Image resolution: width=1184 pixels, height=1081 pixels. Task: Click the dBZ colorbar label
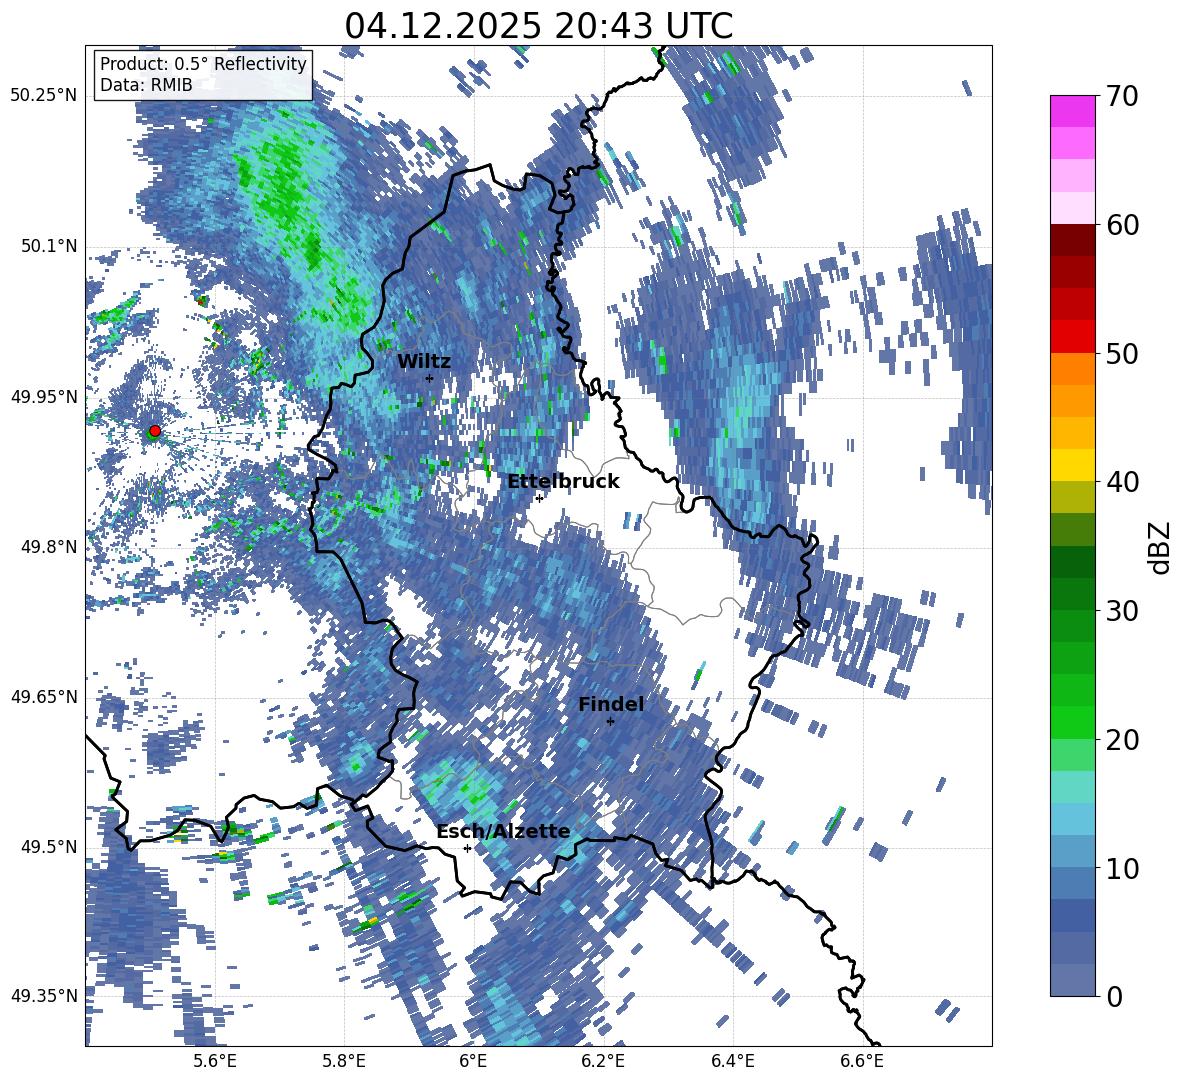pyautogui.click(x=1160, y=547)
